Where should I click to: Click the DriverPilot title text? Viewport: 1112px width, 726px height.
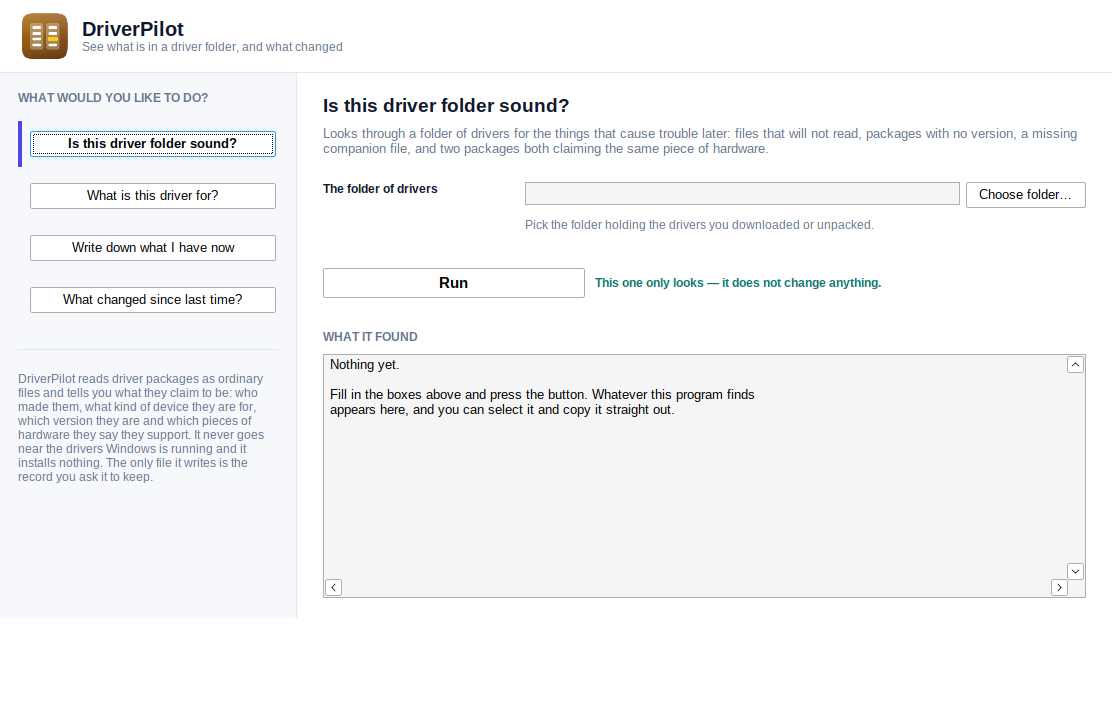pos(133,29)
